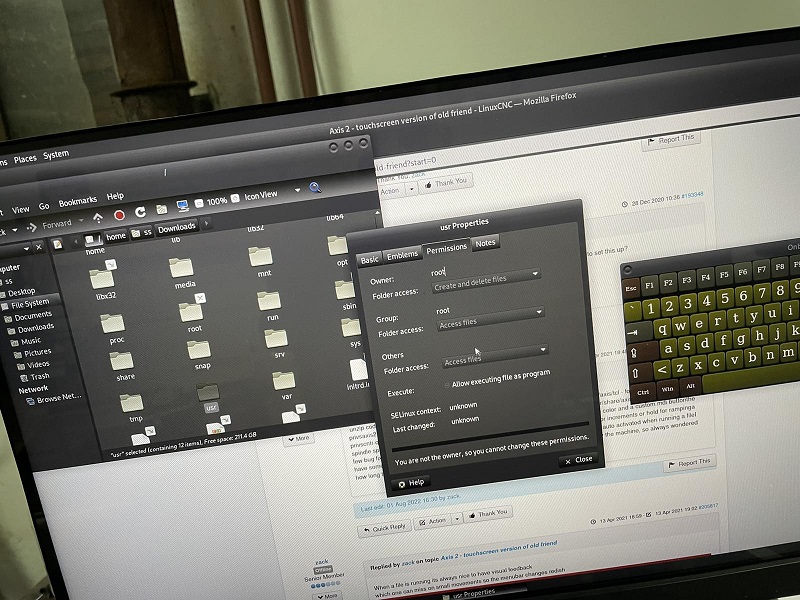The height and width of the screenshot is (600, 800).
Task: Select the snap folder icon
Action: [x=198, y=350]
